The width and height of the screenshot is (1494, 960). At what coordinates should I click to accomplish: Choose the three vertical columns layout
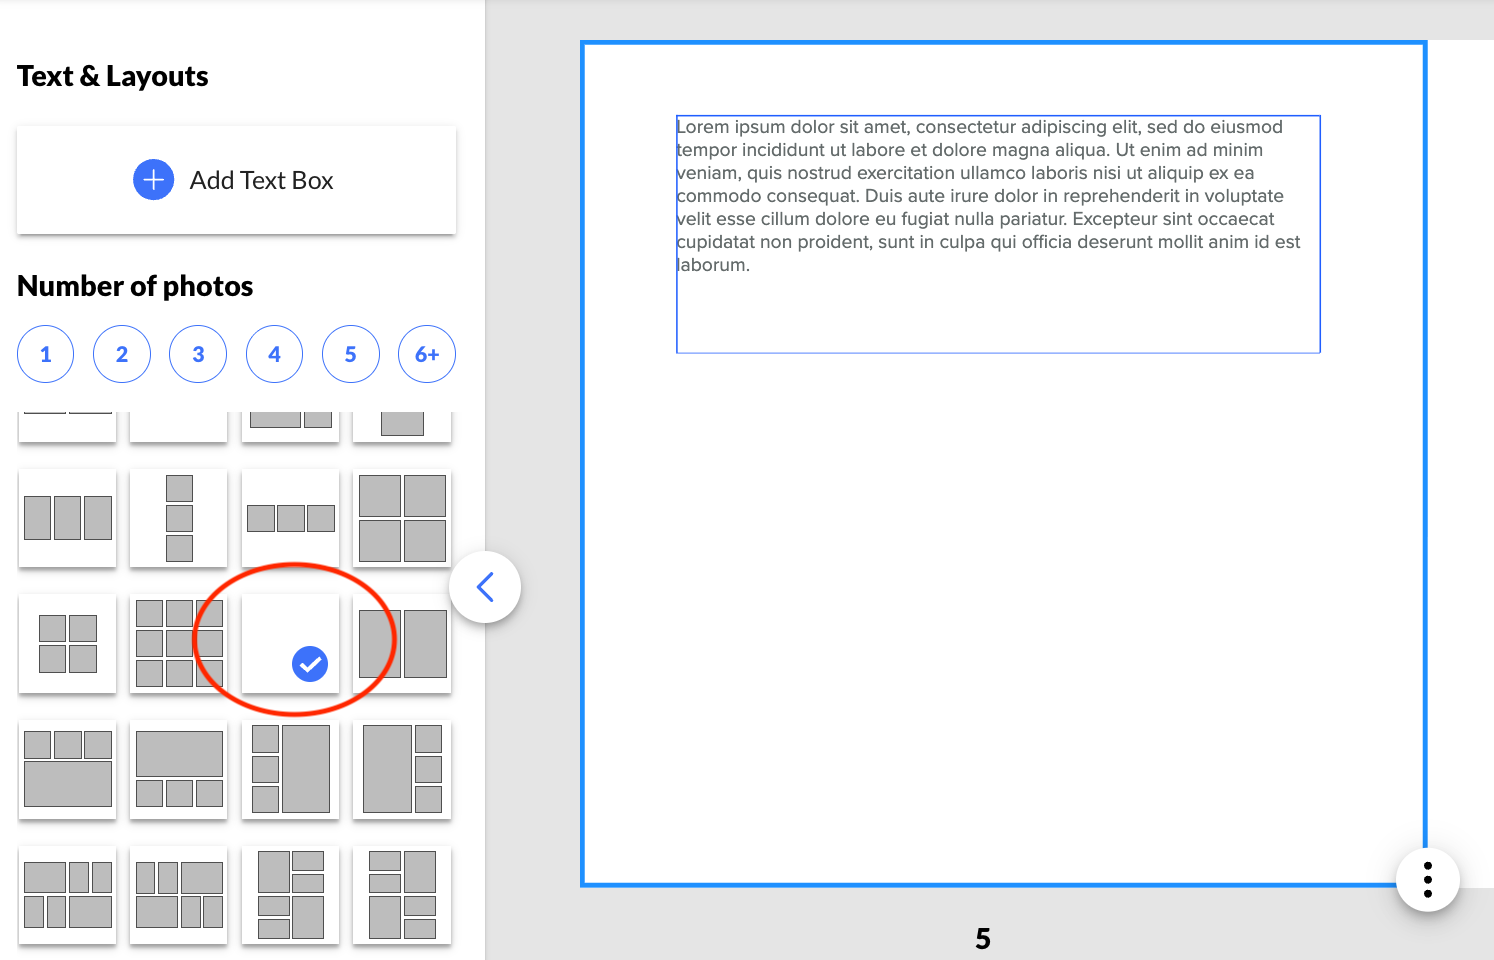point(67,518)
